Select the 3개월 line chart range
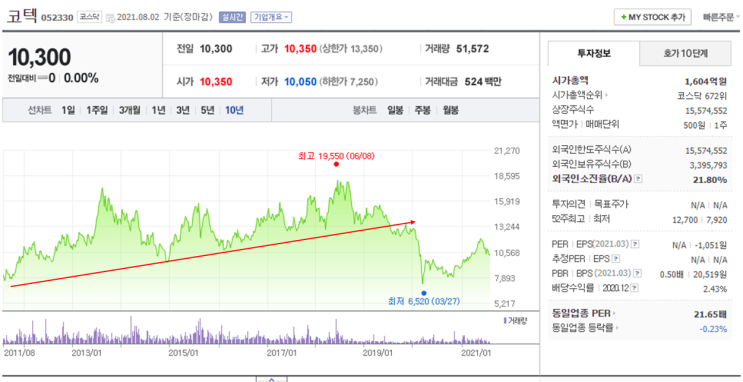Screen dimensions: 743x382 click(129, 110)
